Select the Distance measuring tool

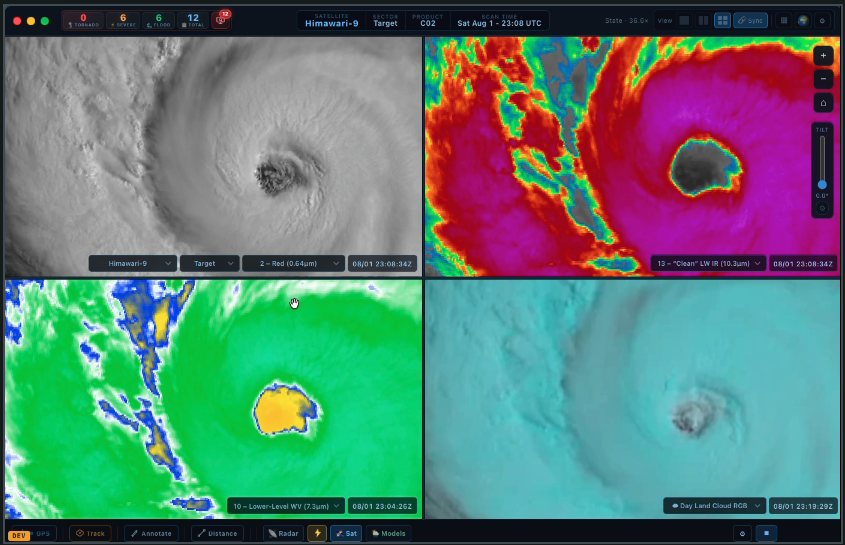click(217, 533)
